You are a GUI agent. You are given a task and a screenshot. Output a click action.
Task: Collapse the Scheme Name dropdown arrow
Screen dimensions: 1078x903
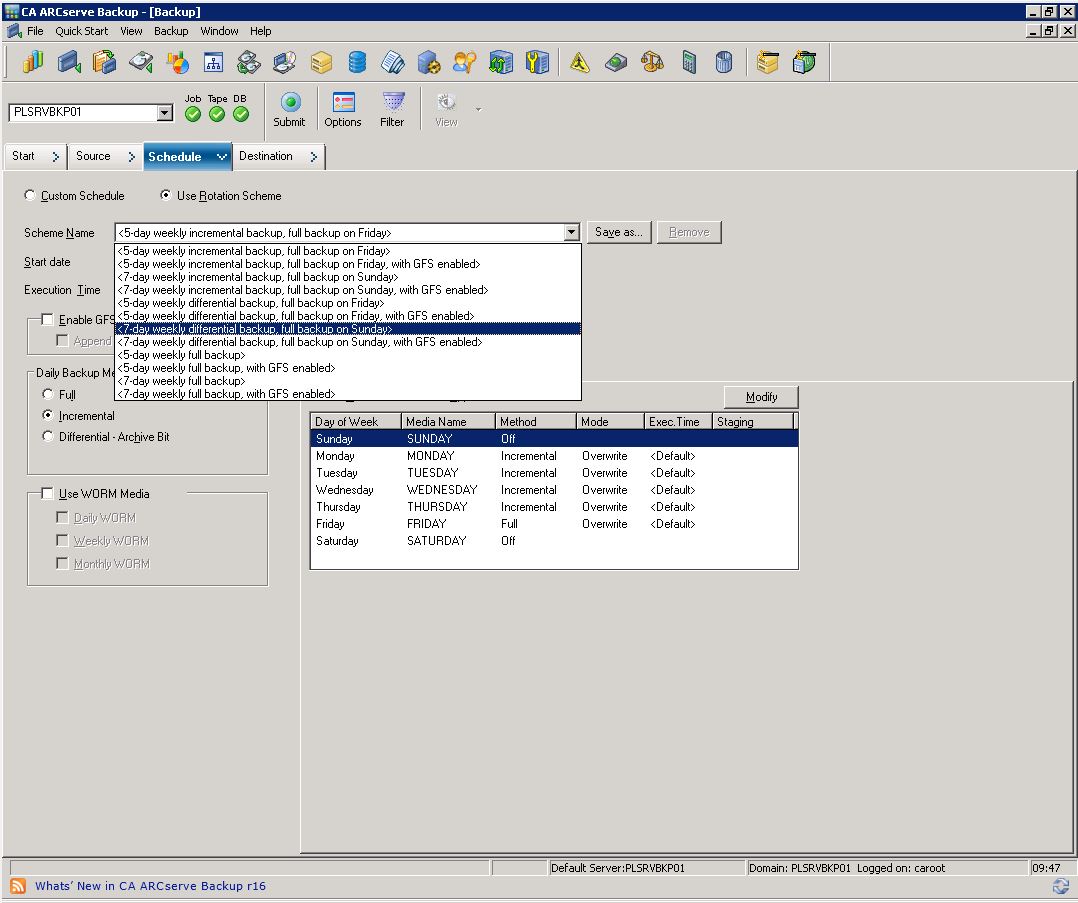tap(571, 233)
